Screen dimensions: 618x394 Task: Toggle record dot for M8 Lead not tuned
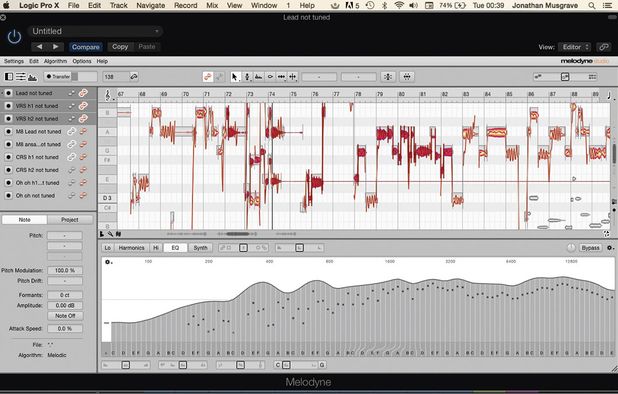point(8,132)
